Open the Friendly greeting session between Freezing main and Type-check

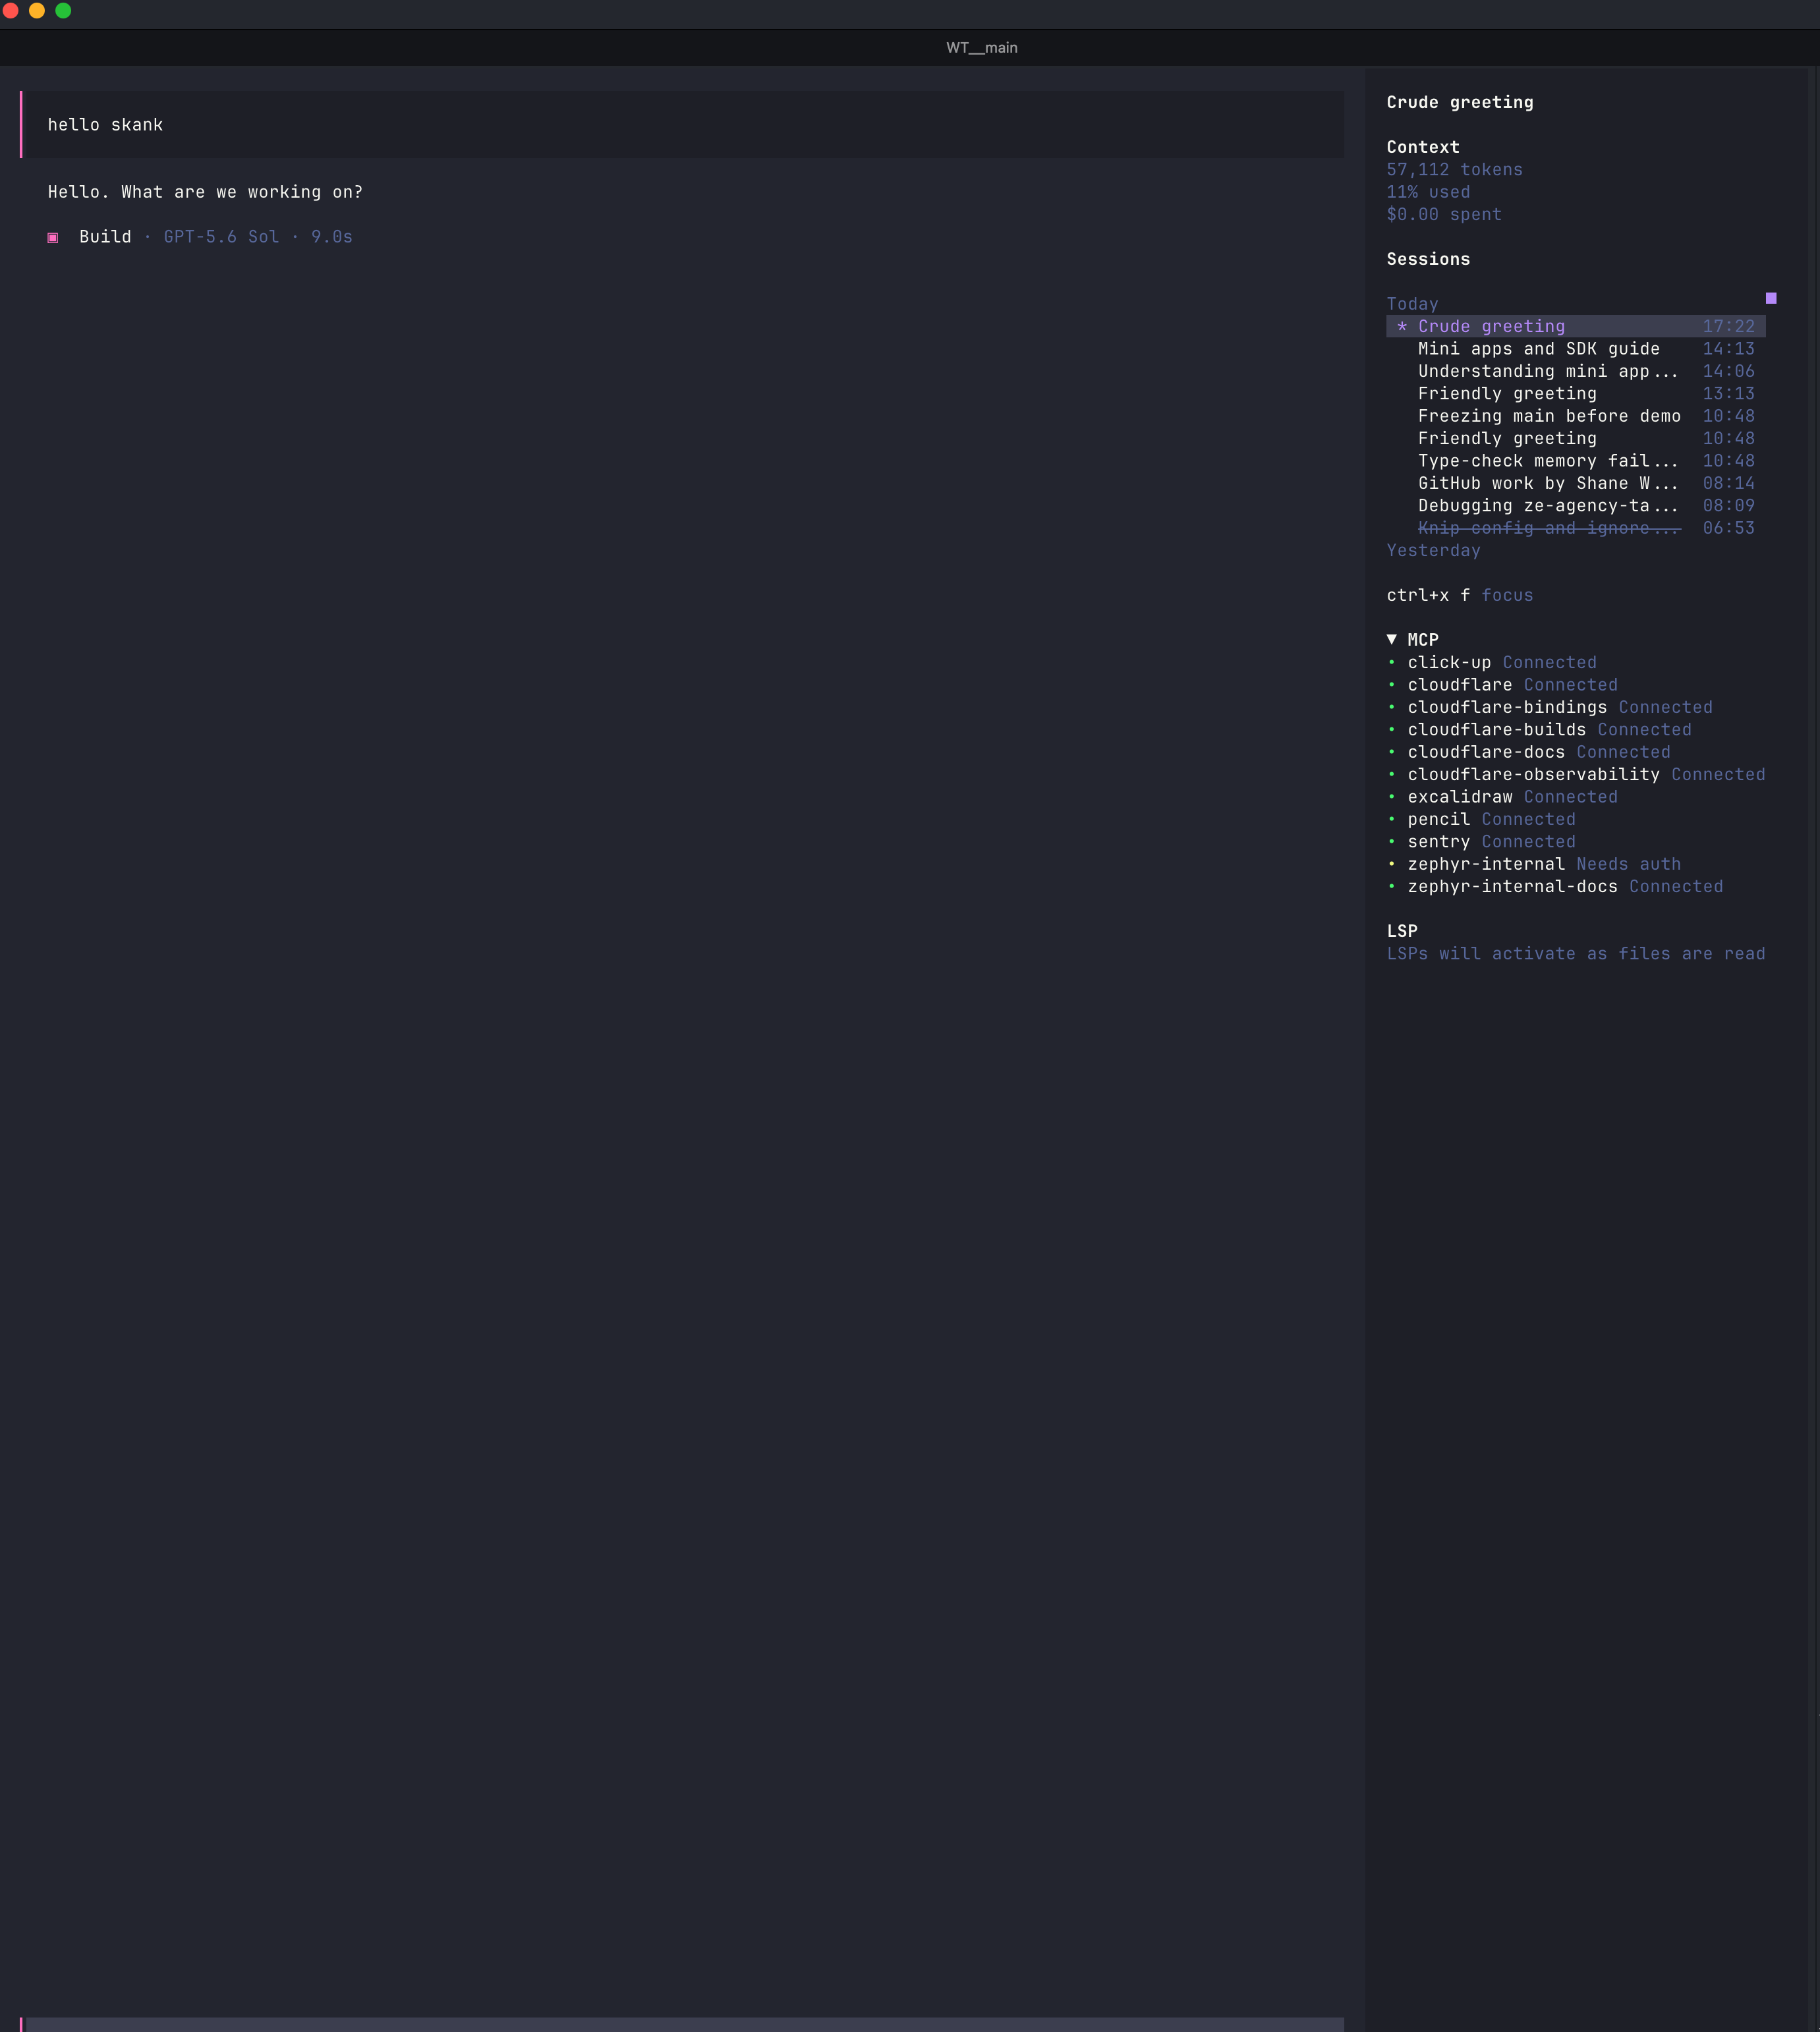point(1575,438)
